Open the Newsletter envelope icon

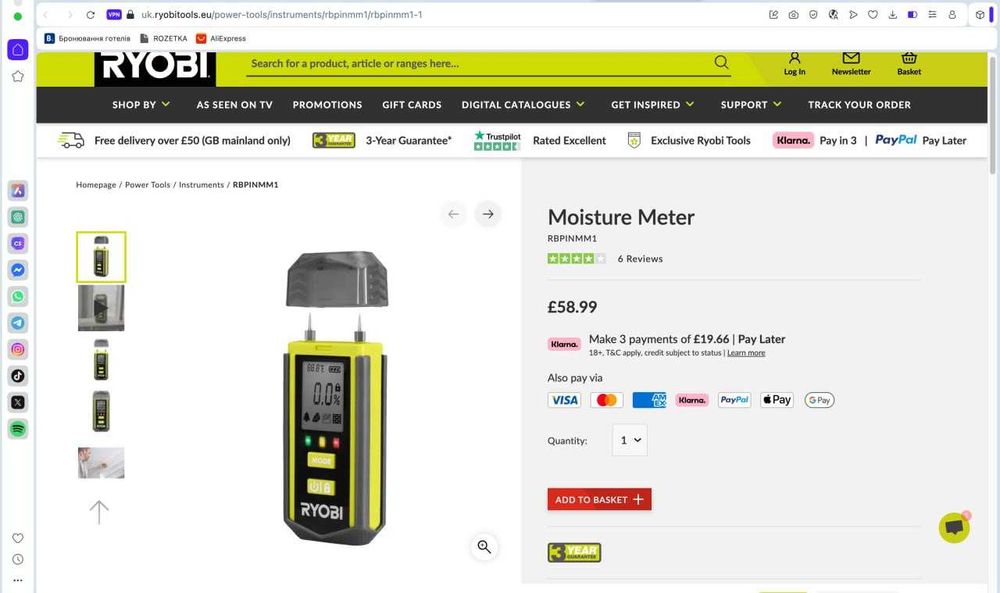tap(851, 58)
